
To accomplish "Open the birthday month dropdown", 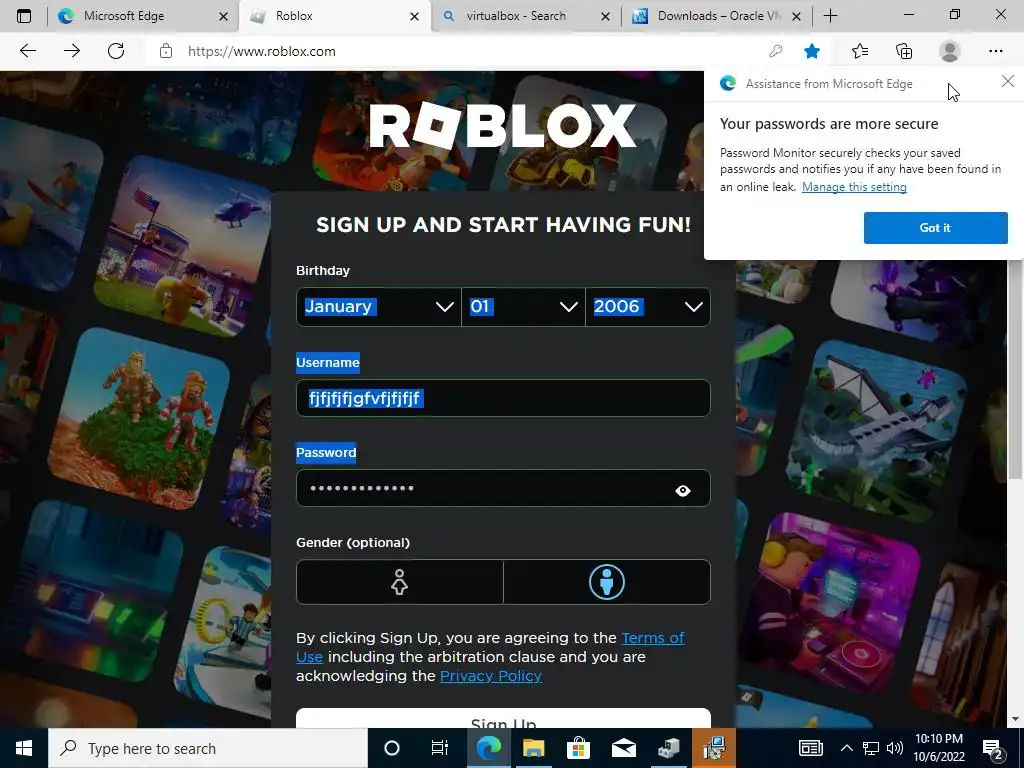I will point(379,306).
